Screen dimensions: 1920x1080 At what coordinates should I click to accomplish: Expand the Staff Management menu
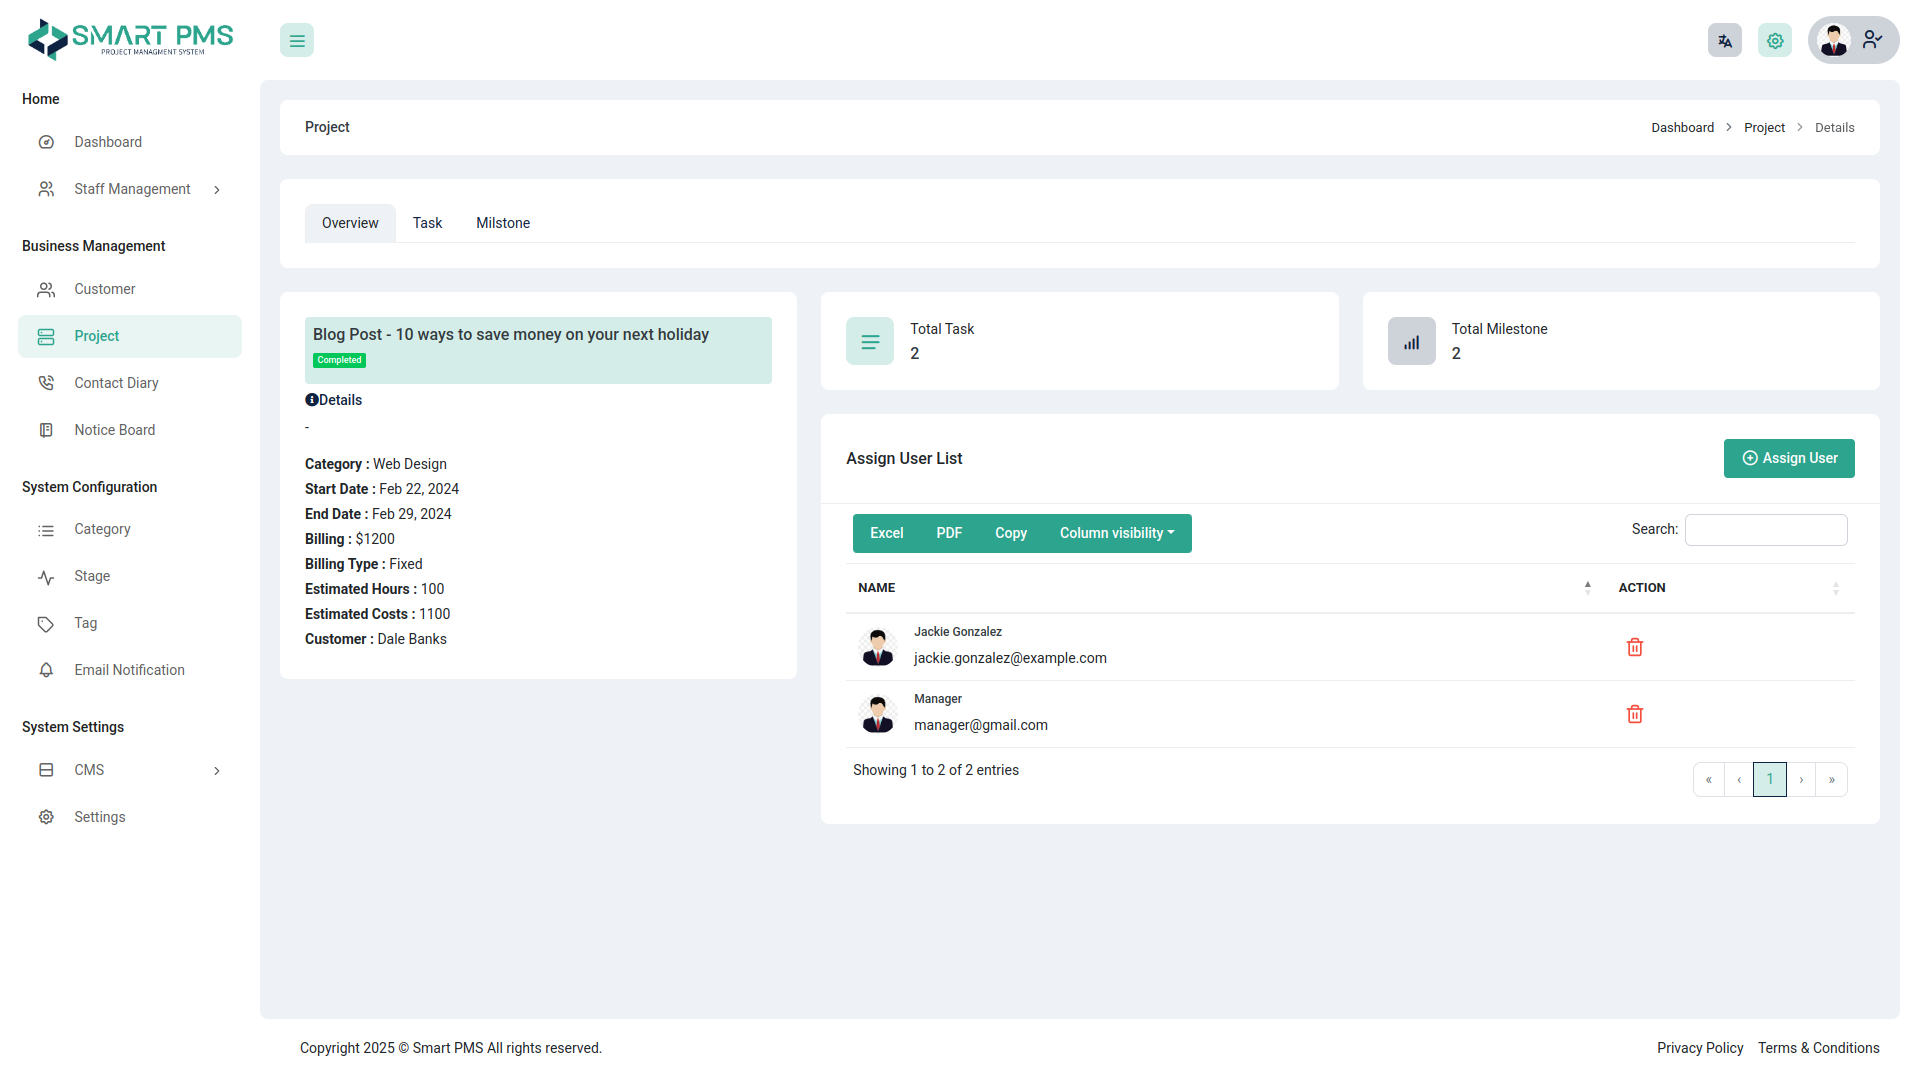131,188
